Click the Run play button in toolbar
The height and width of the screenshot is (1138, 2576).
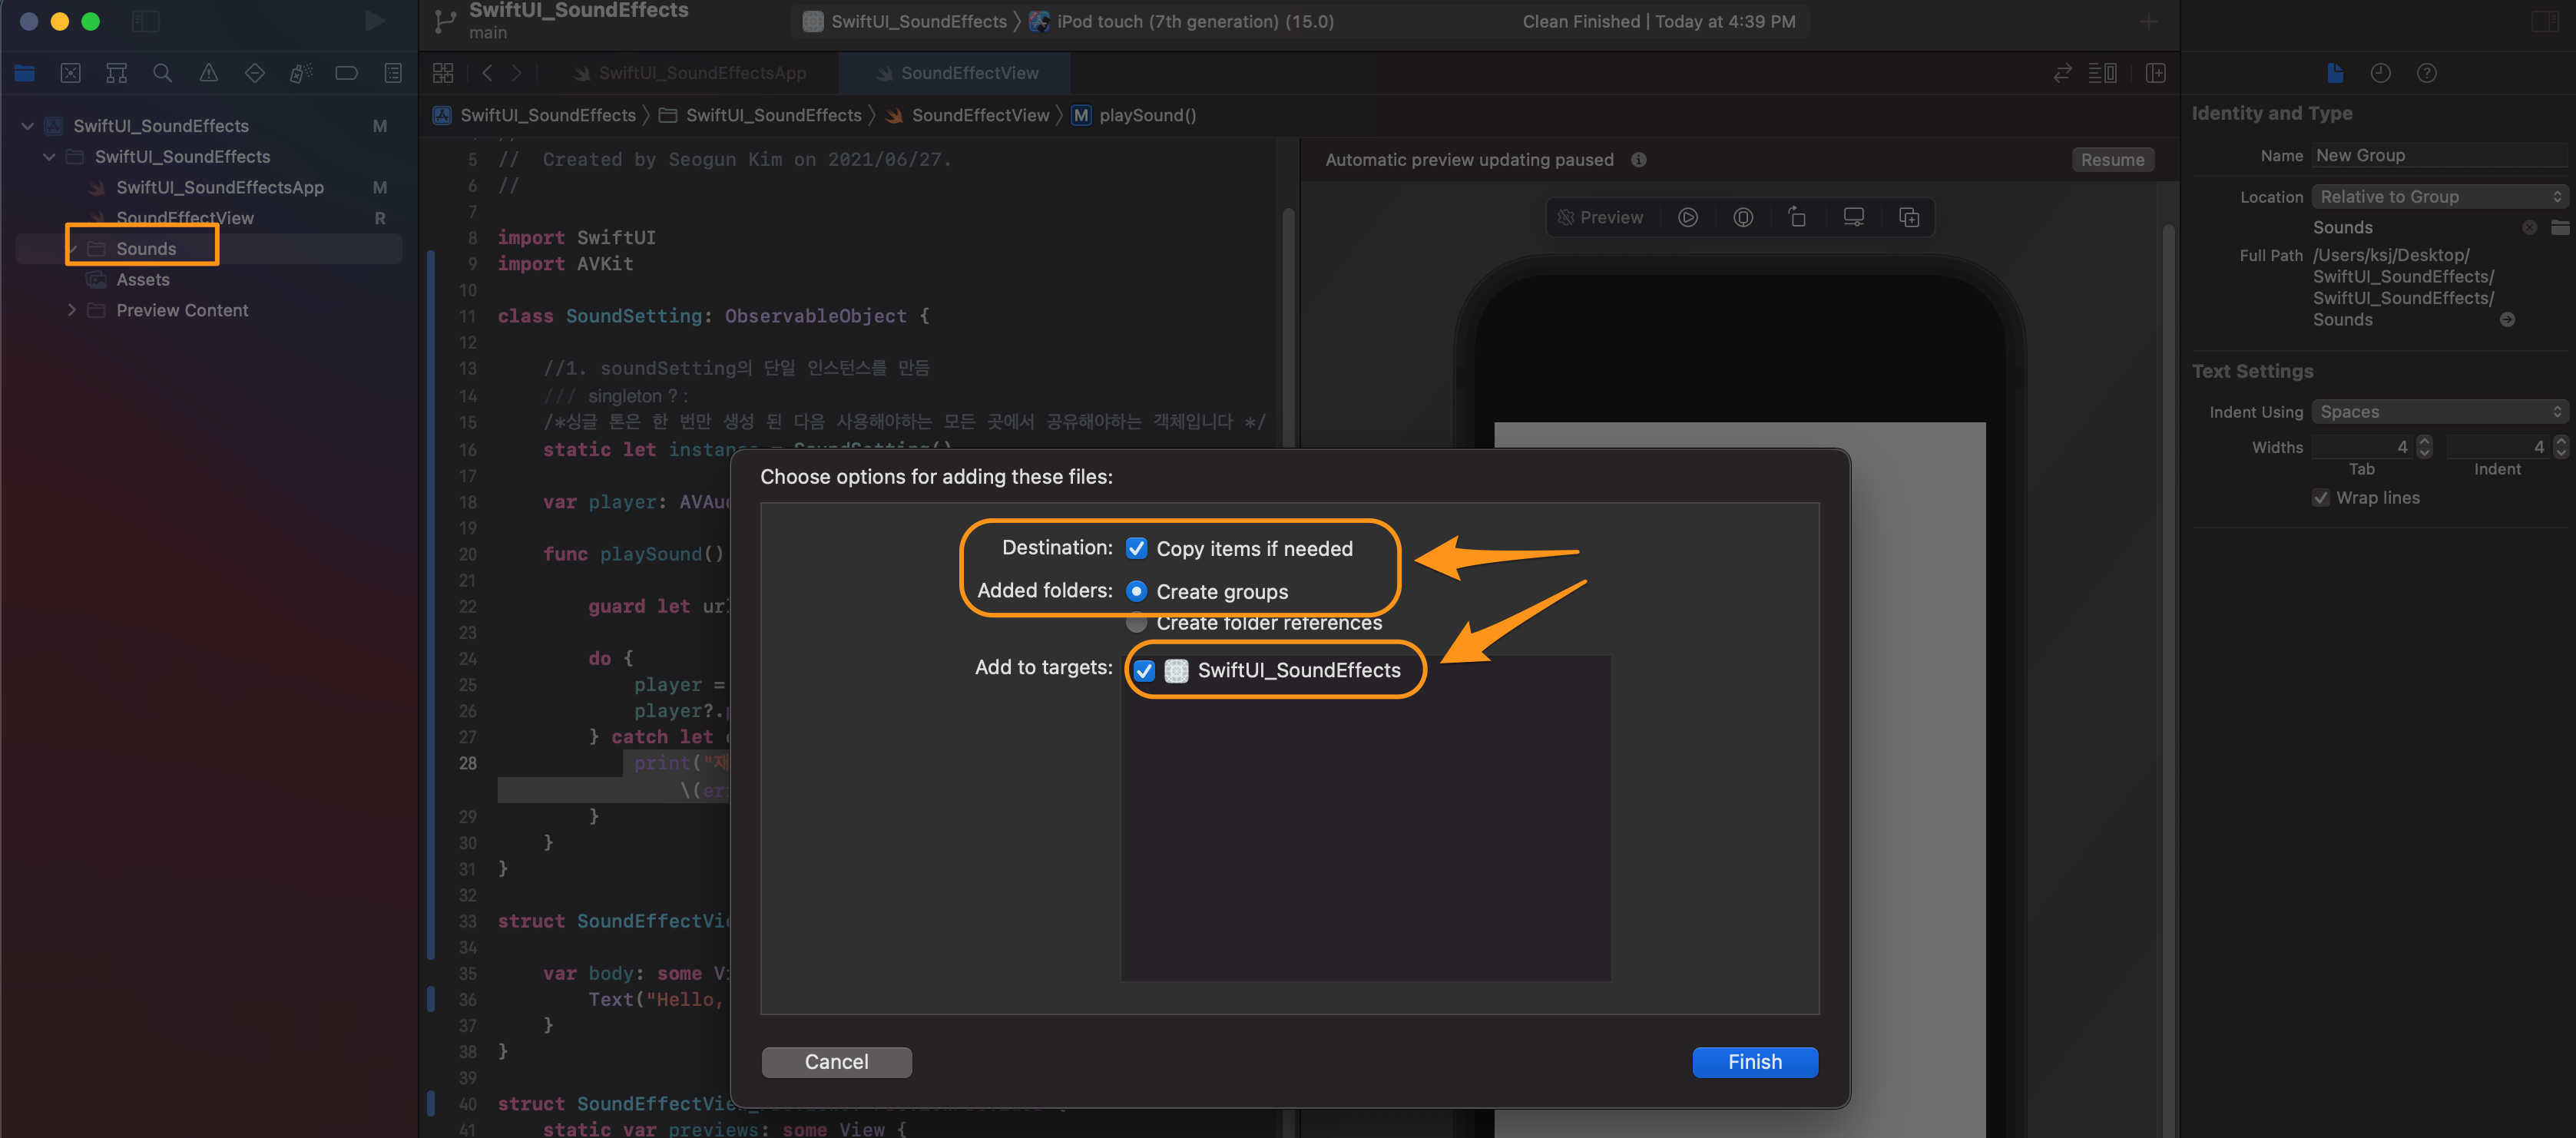click(375, 21)
